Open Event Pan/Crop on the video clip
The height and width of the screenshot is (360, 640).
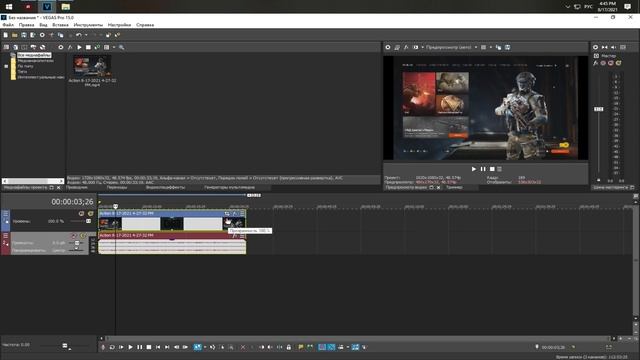[227, 213]
